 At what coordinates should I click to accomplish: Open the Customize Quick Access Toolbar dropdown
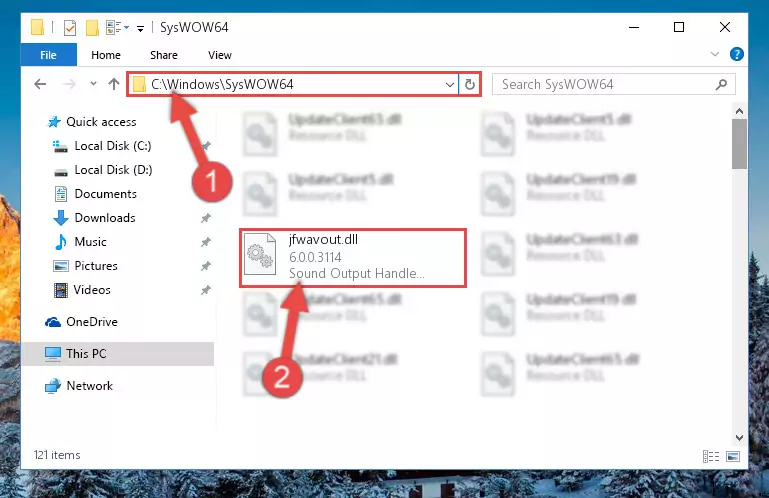pos(140,29)
